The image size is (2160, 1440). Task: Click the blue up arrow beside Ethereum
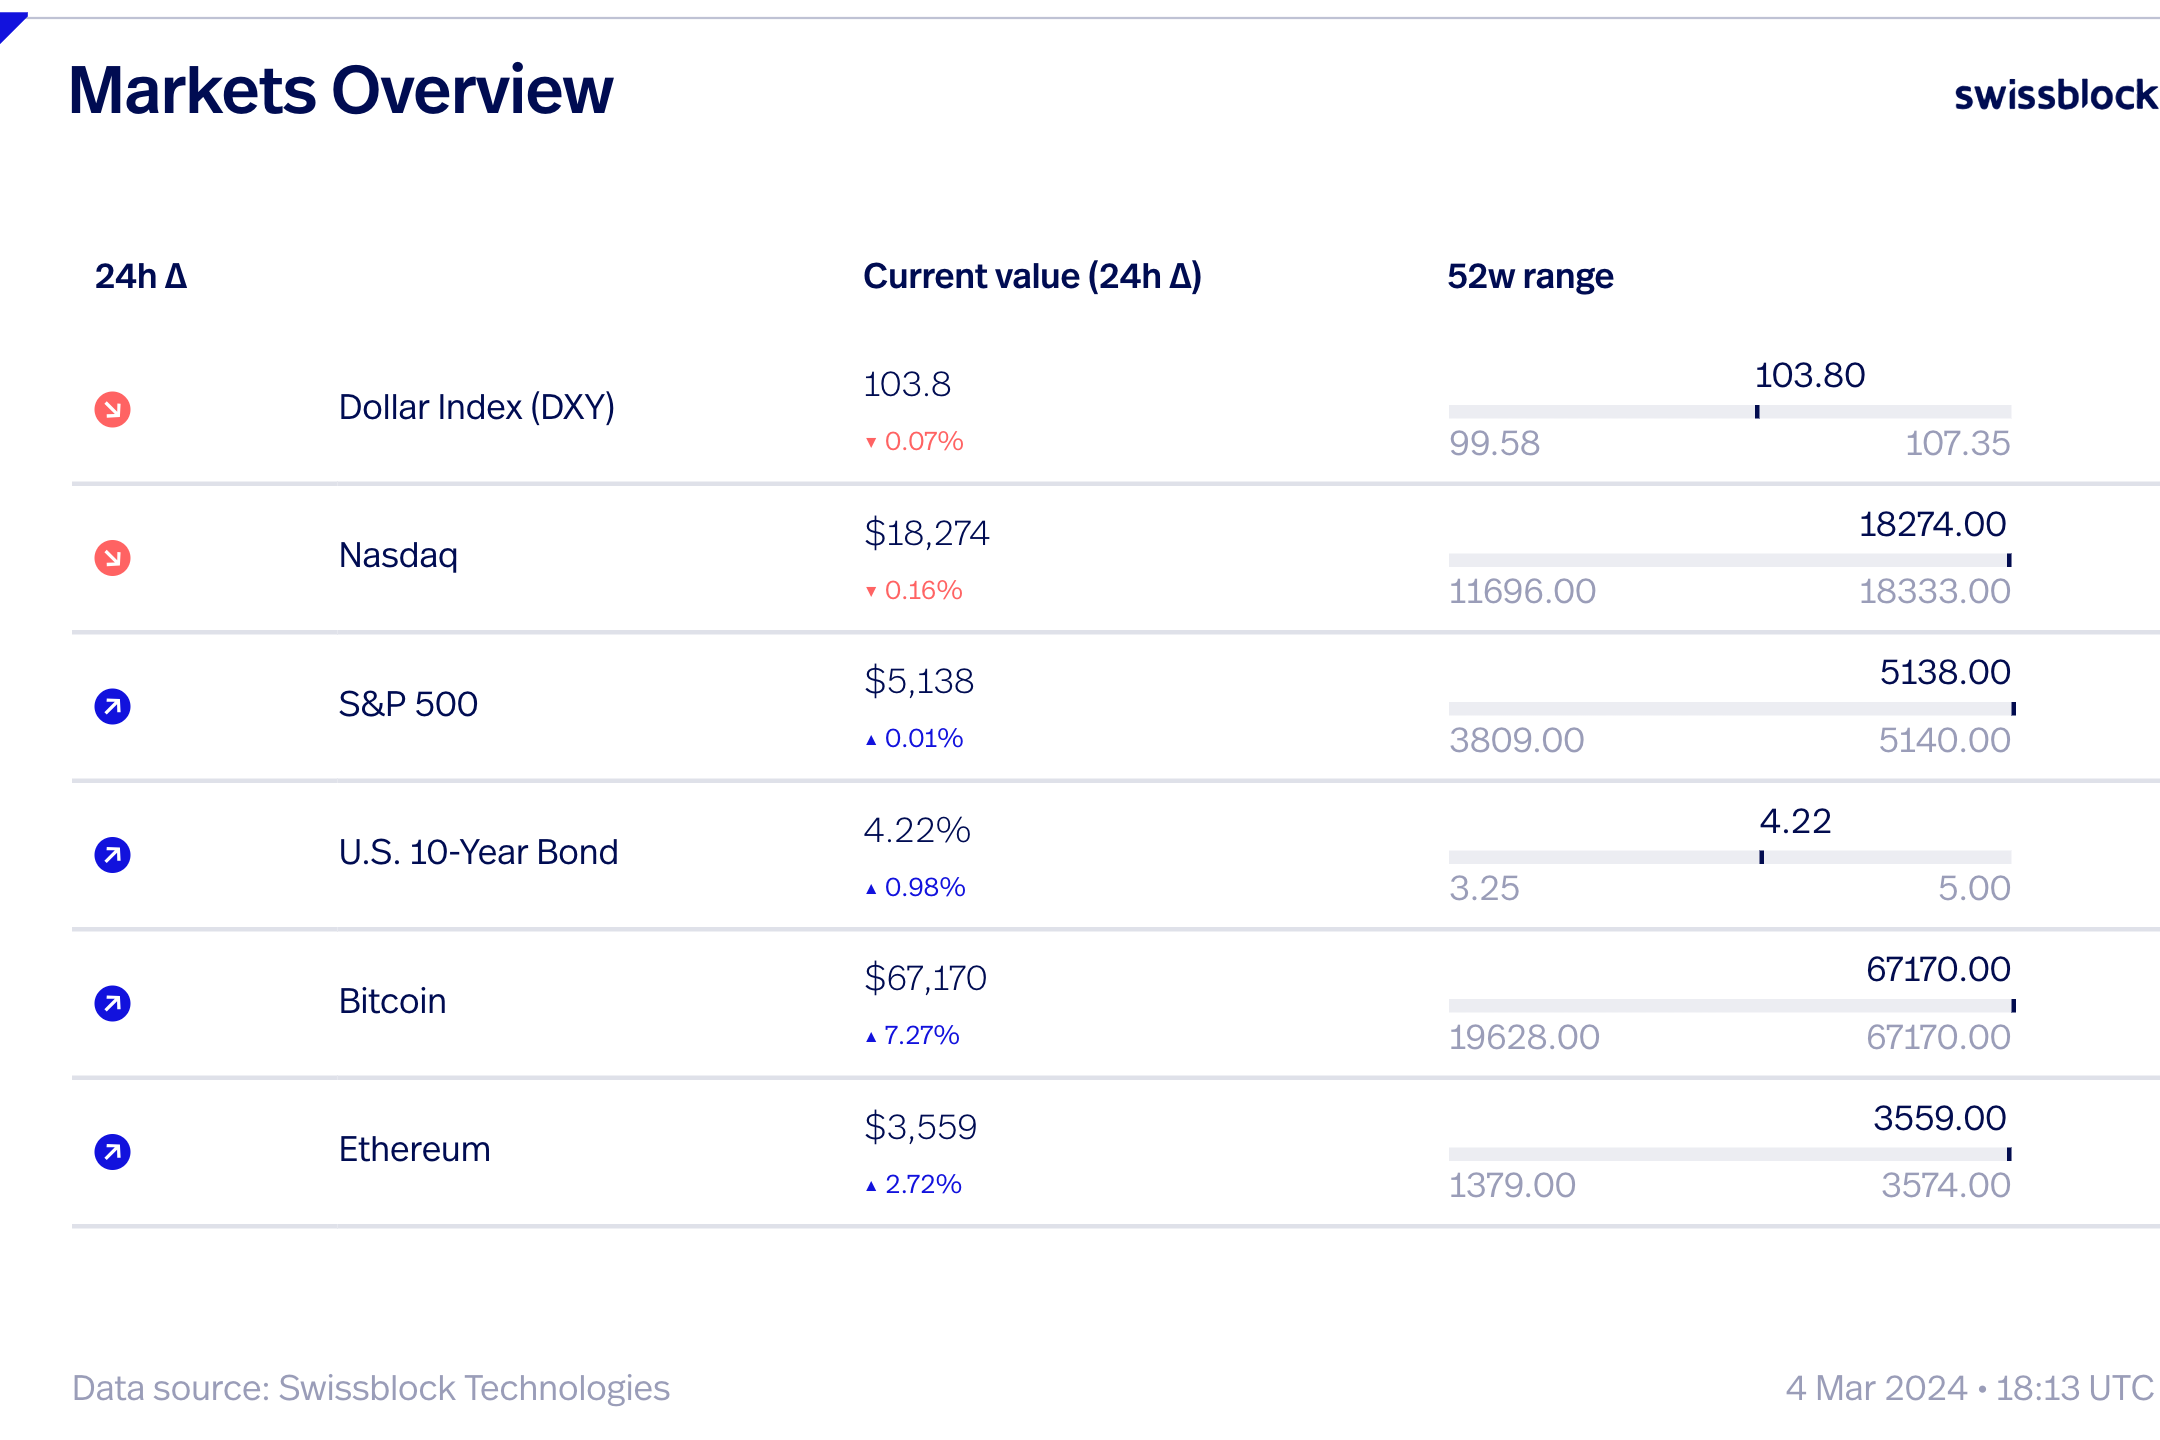pos(112,1151)
